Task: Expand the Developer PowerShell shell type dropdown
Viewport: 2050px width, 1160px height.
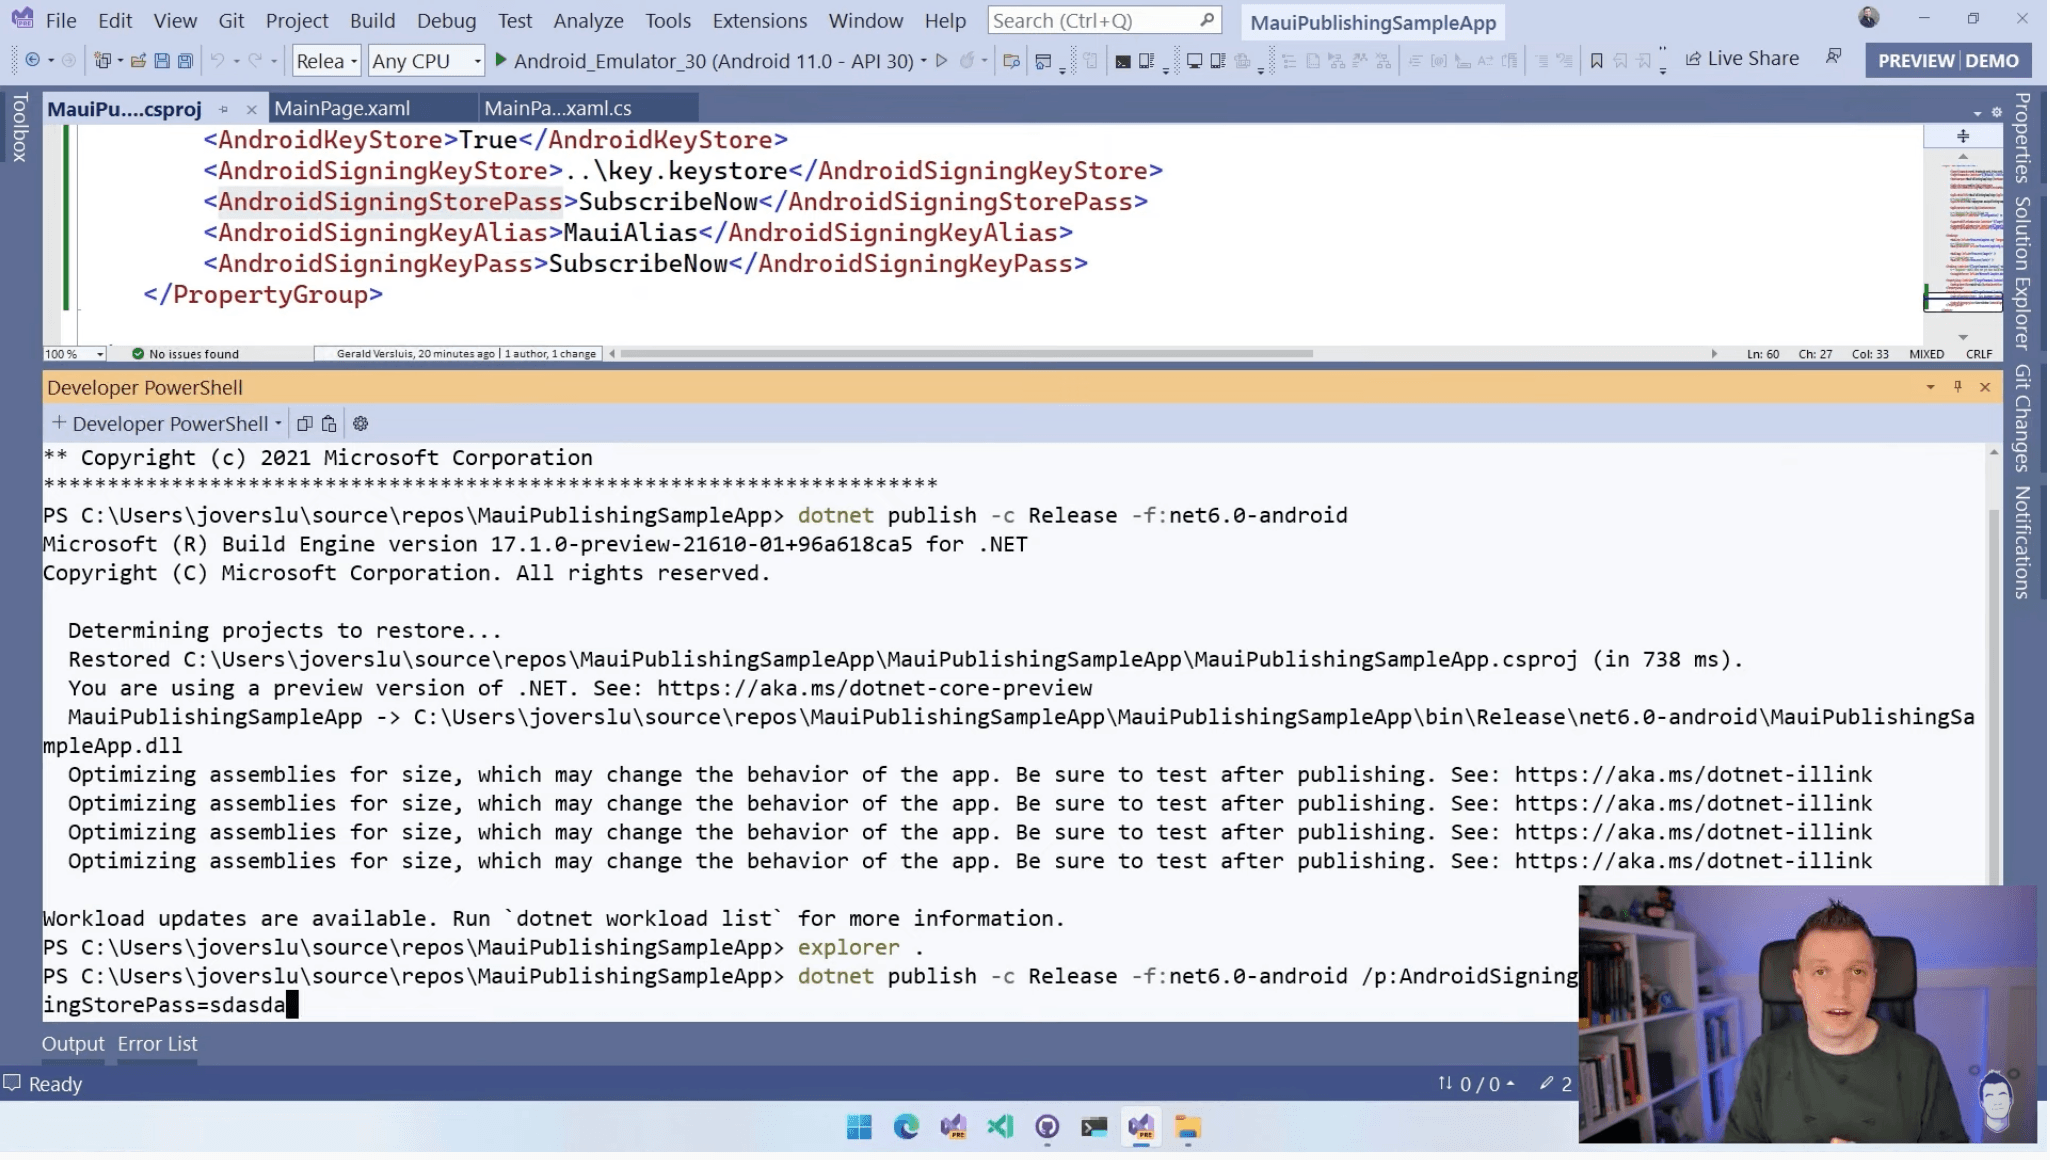Action: (x=278, y=424)
